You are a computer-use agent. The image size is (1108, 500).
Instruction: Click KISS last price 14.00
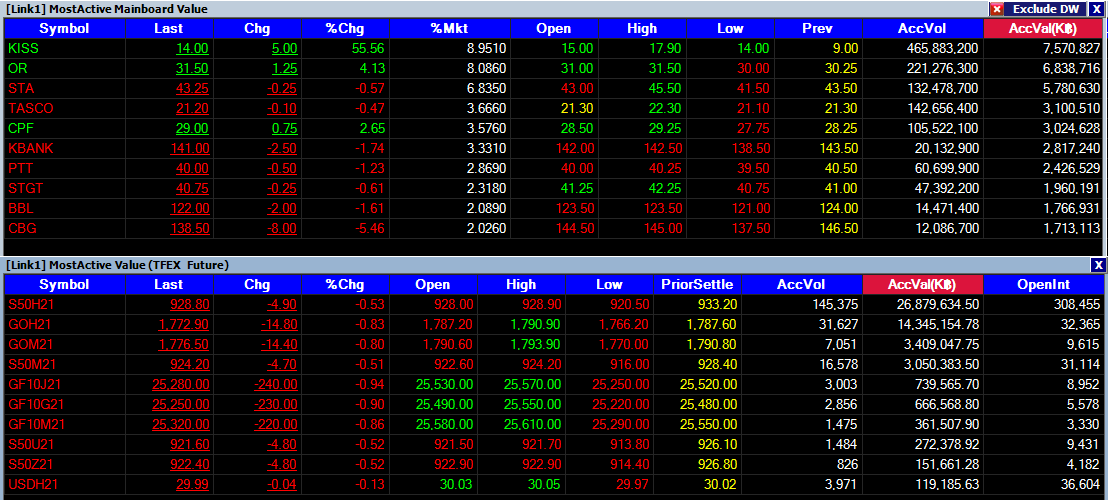pos(192,49)
